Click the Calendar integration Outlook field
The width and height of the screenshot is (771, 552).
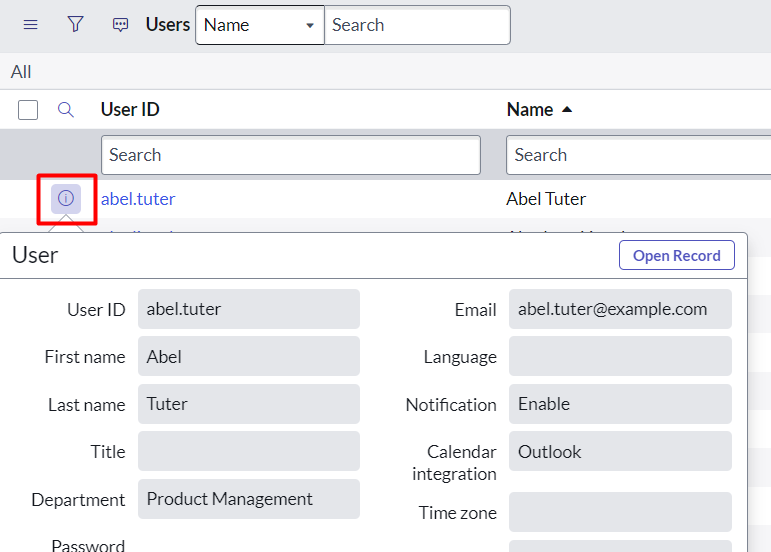620,452
